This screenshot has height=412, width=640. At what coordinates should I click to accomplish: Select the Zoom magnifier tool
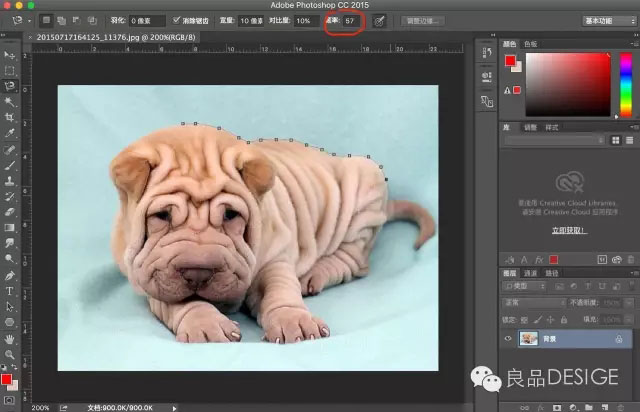(x=10, y=354)
